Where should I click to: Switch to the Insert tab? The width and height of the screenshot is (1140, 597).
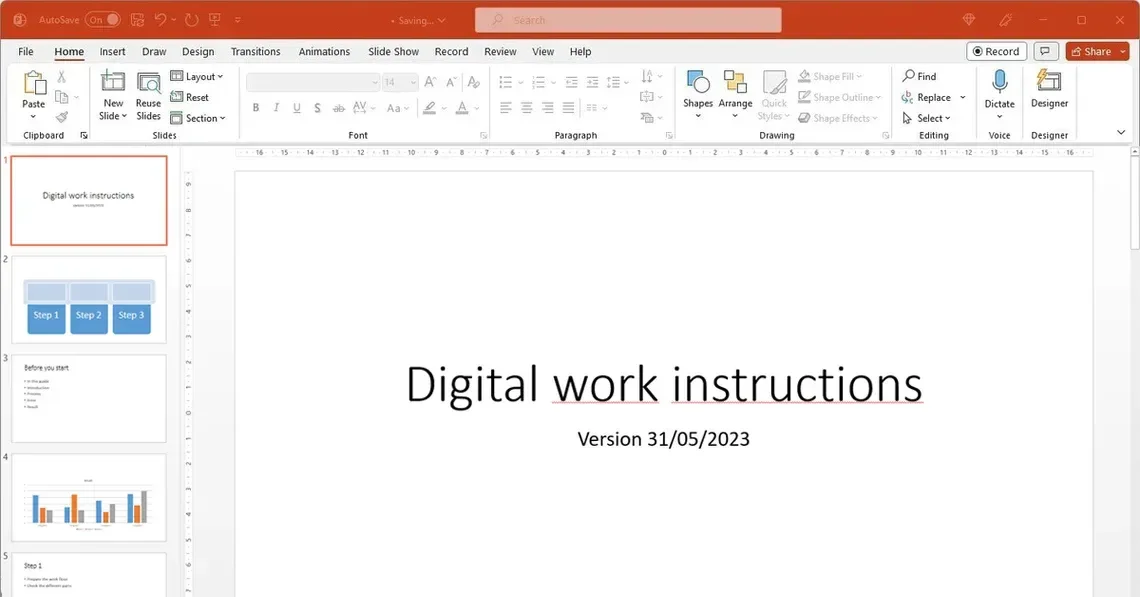click(112, 52)
